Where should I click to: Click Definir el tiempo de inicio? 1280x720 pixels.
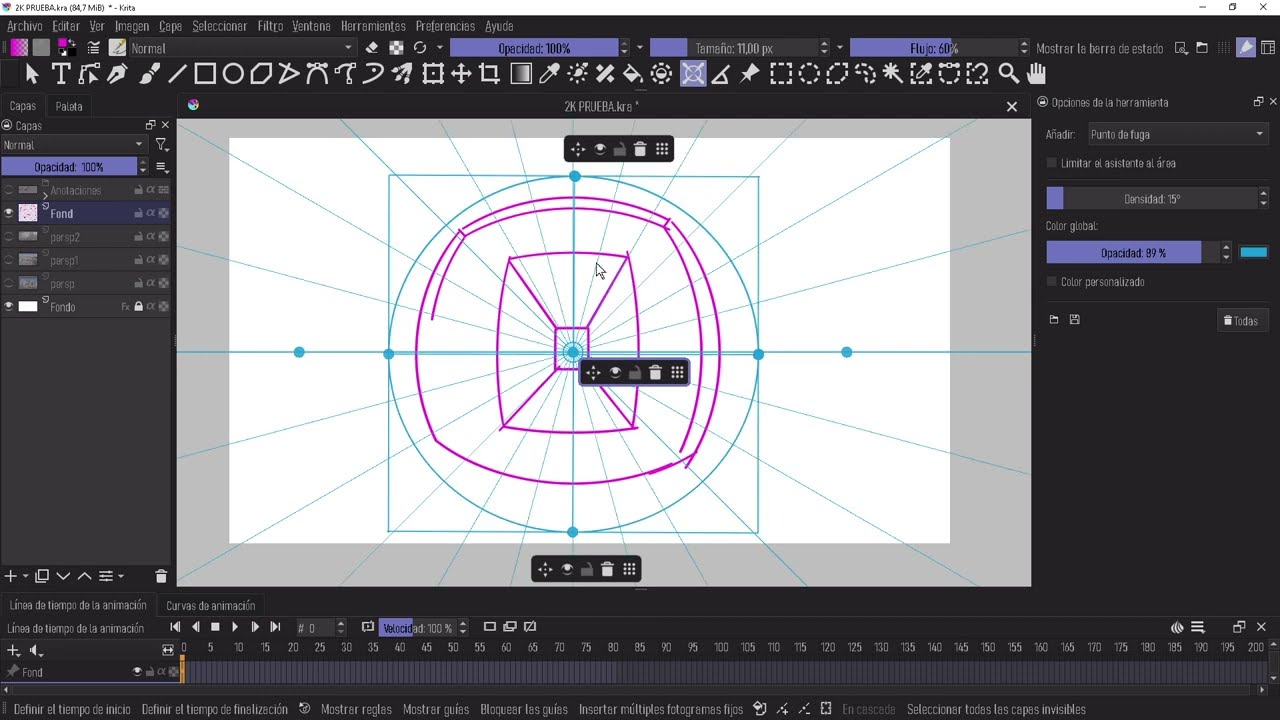[x=72, y=710]
